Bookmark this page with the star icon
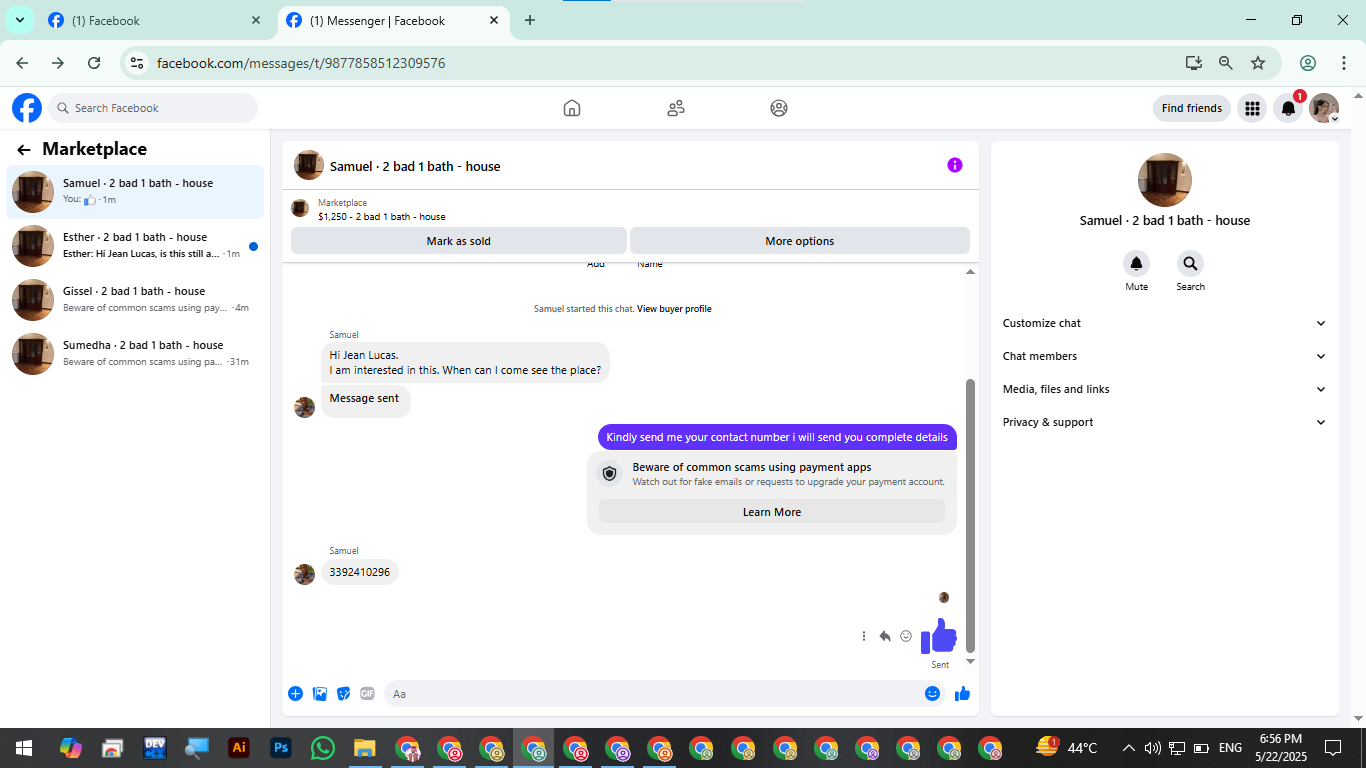The height and width of the screenshot is (768, 1366). pyautogui.click(x=1258, y=63)
